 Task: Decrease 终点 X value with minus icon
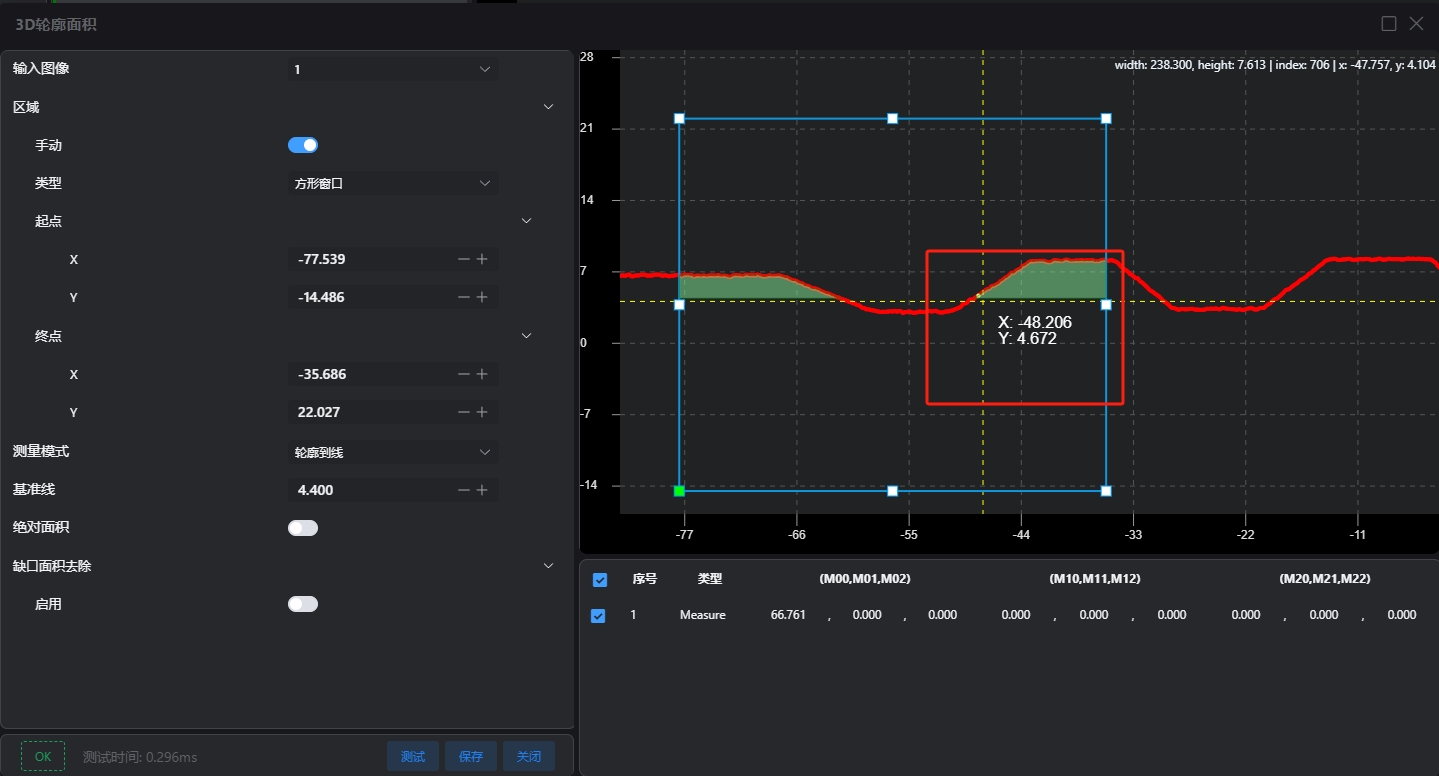tap(463, 374)
